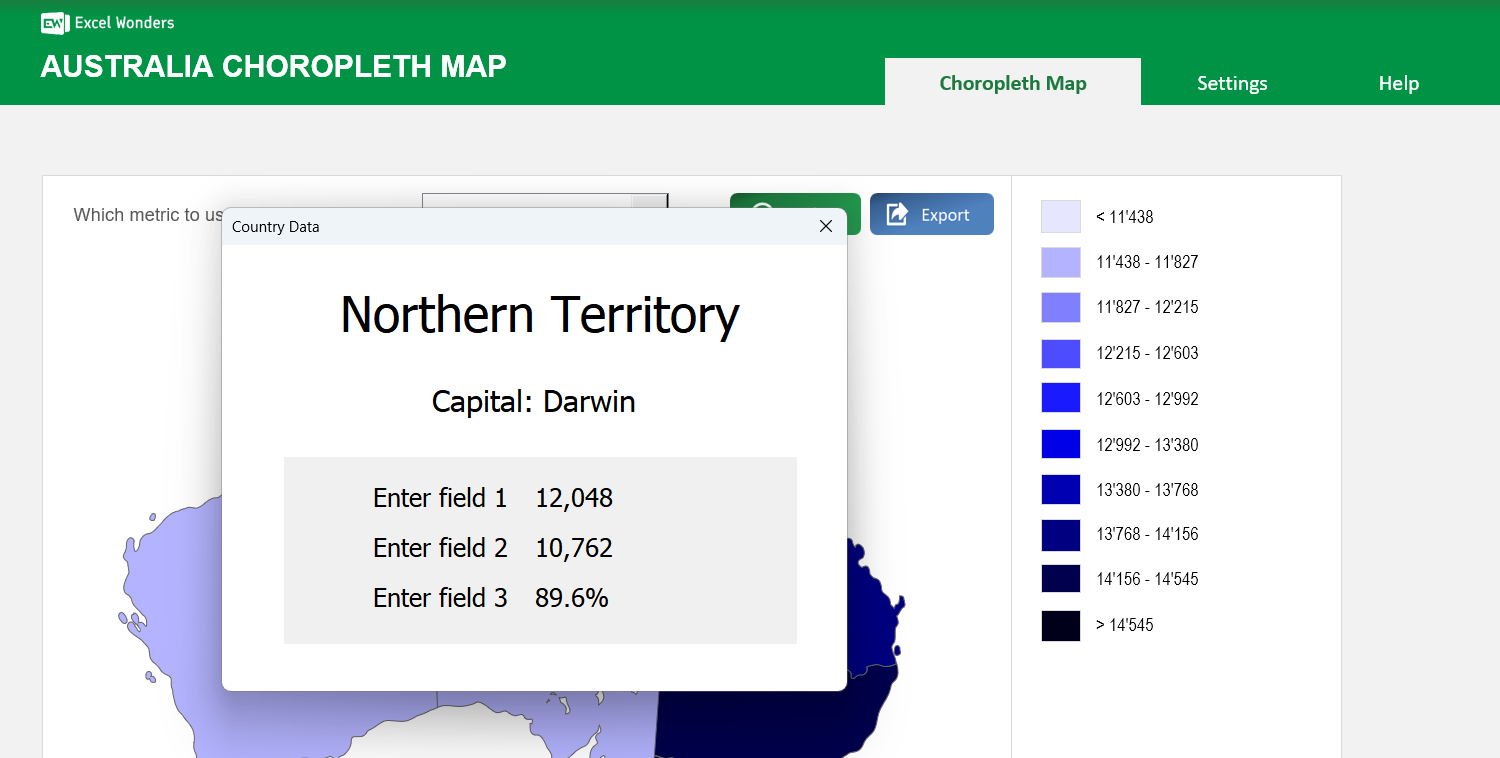
Task: Click the Excel Wonders logo icon
Action: click(54, 23)
